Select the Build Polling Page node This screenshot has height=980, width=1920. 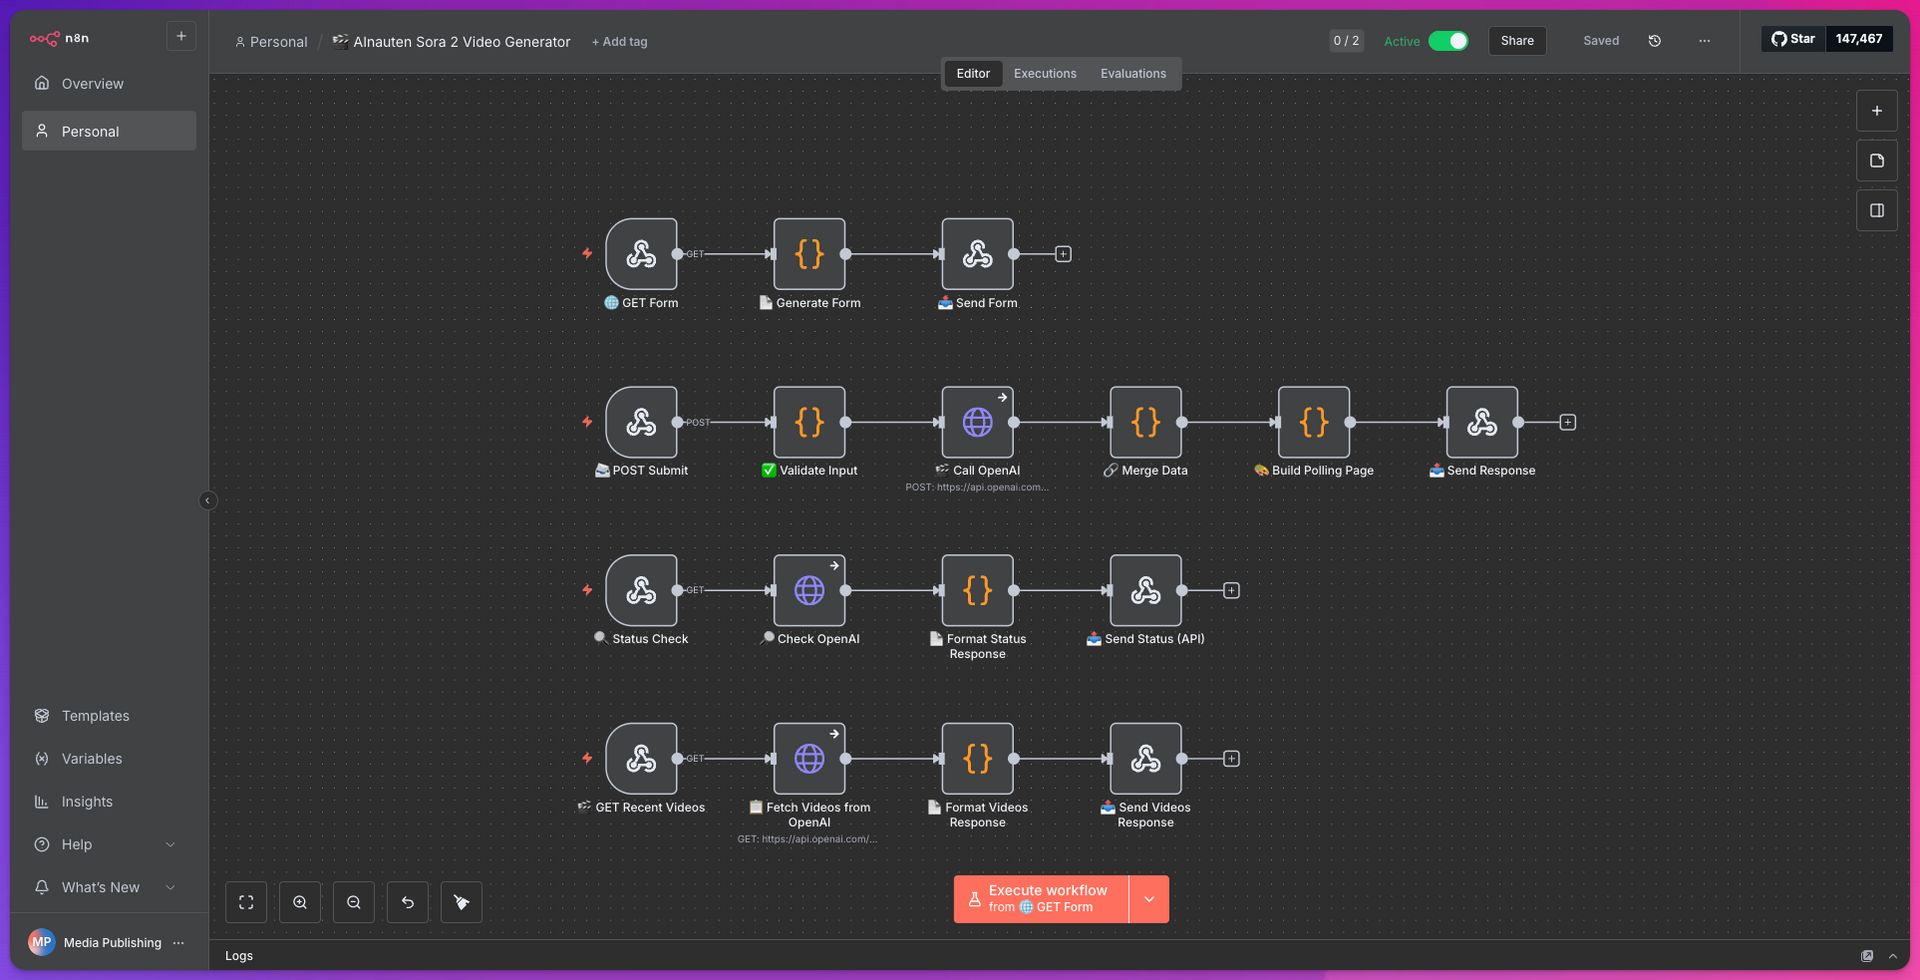click(x=1313, y=422)
